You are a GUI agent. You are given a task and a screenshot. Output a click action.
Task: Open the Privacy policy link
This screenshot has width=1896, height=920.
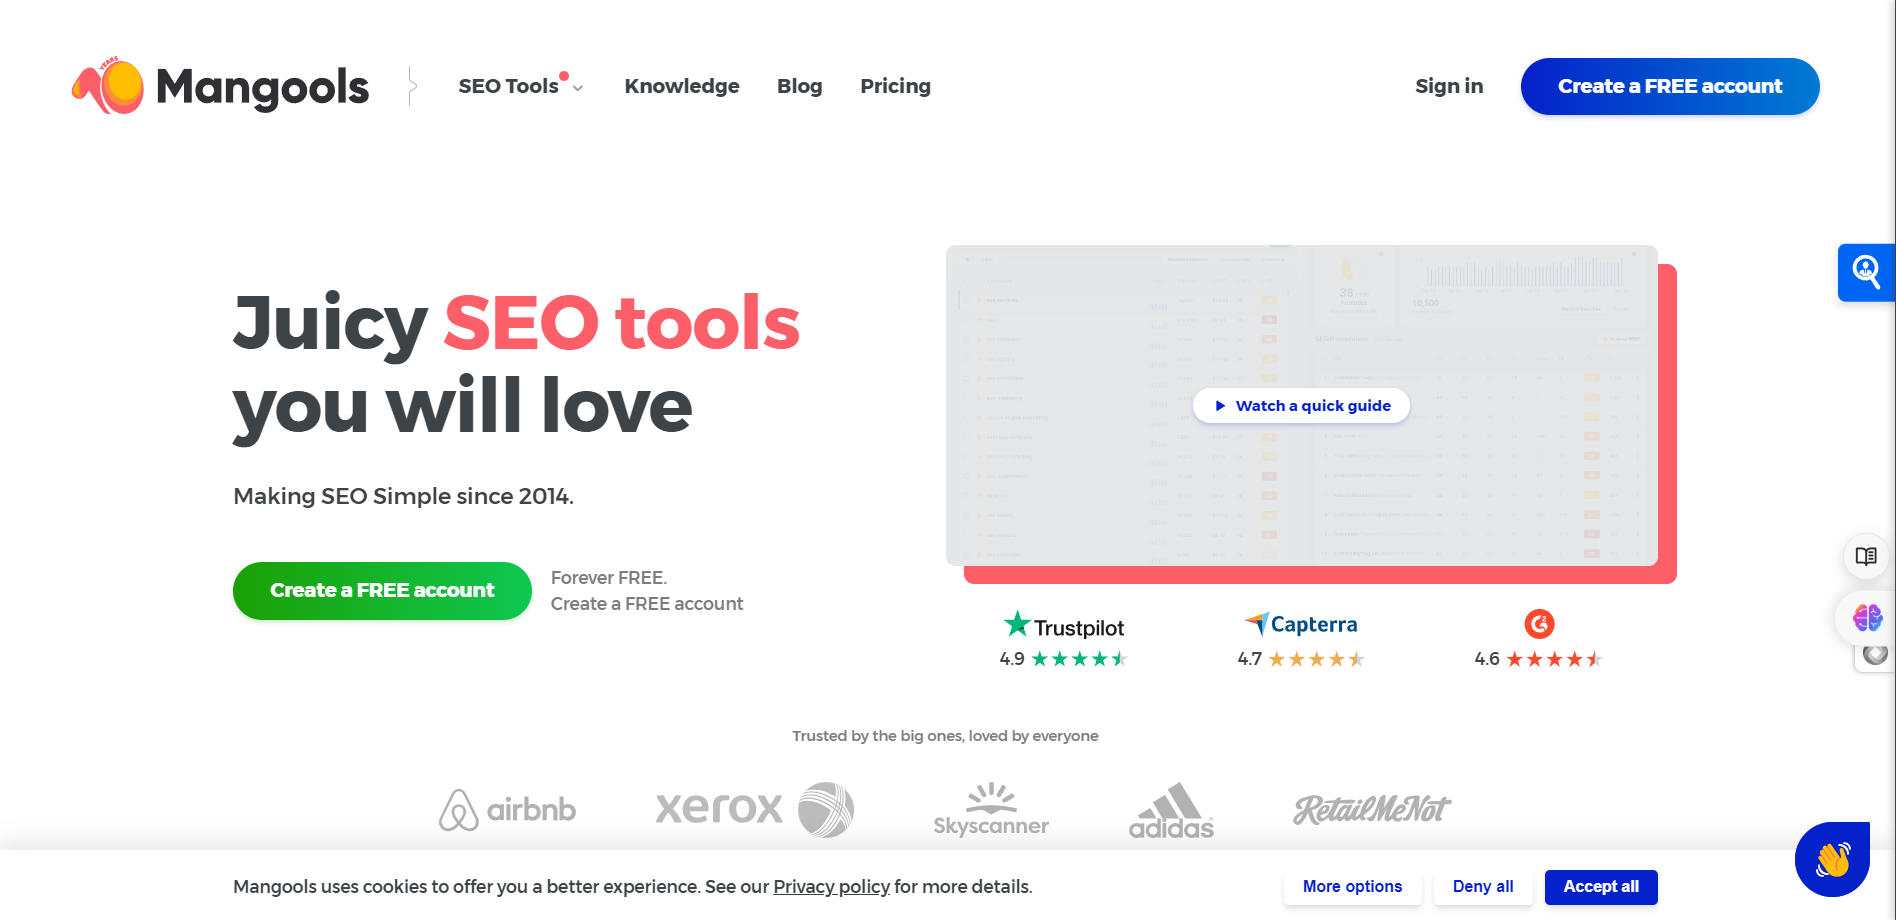tap(831, 887)
